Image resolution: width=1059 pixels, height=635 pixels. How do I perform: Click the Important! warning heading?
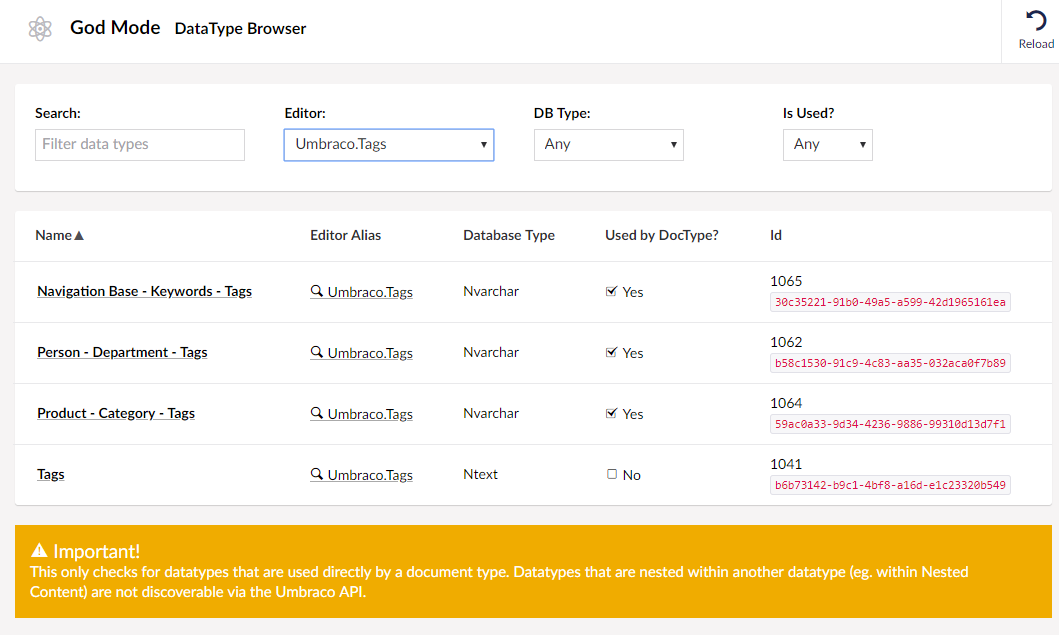[97, 551]
